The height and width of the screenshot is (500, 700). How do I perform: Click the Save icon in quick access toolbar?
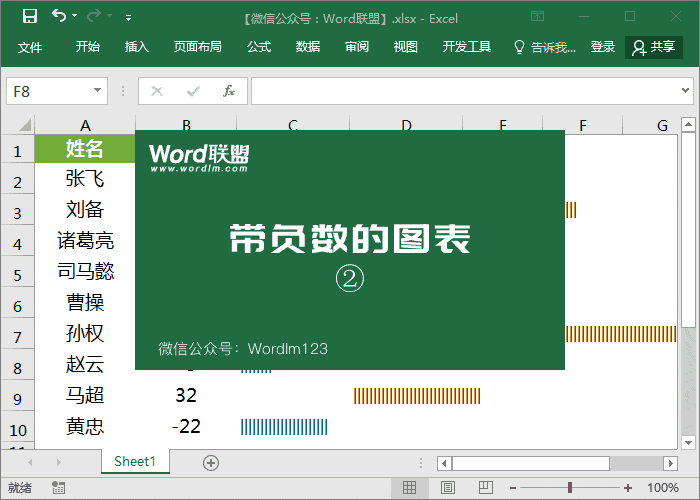29,17
